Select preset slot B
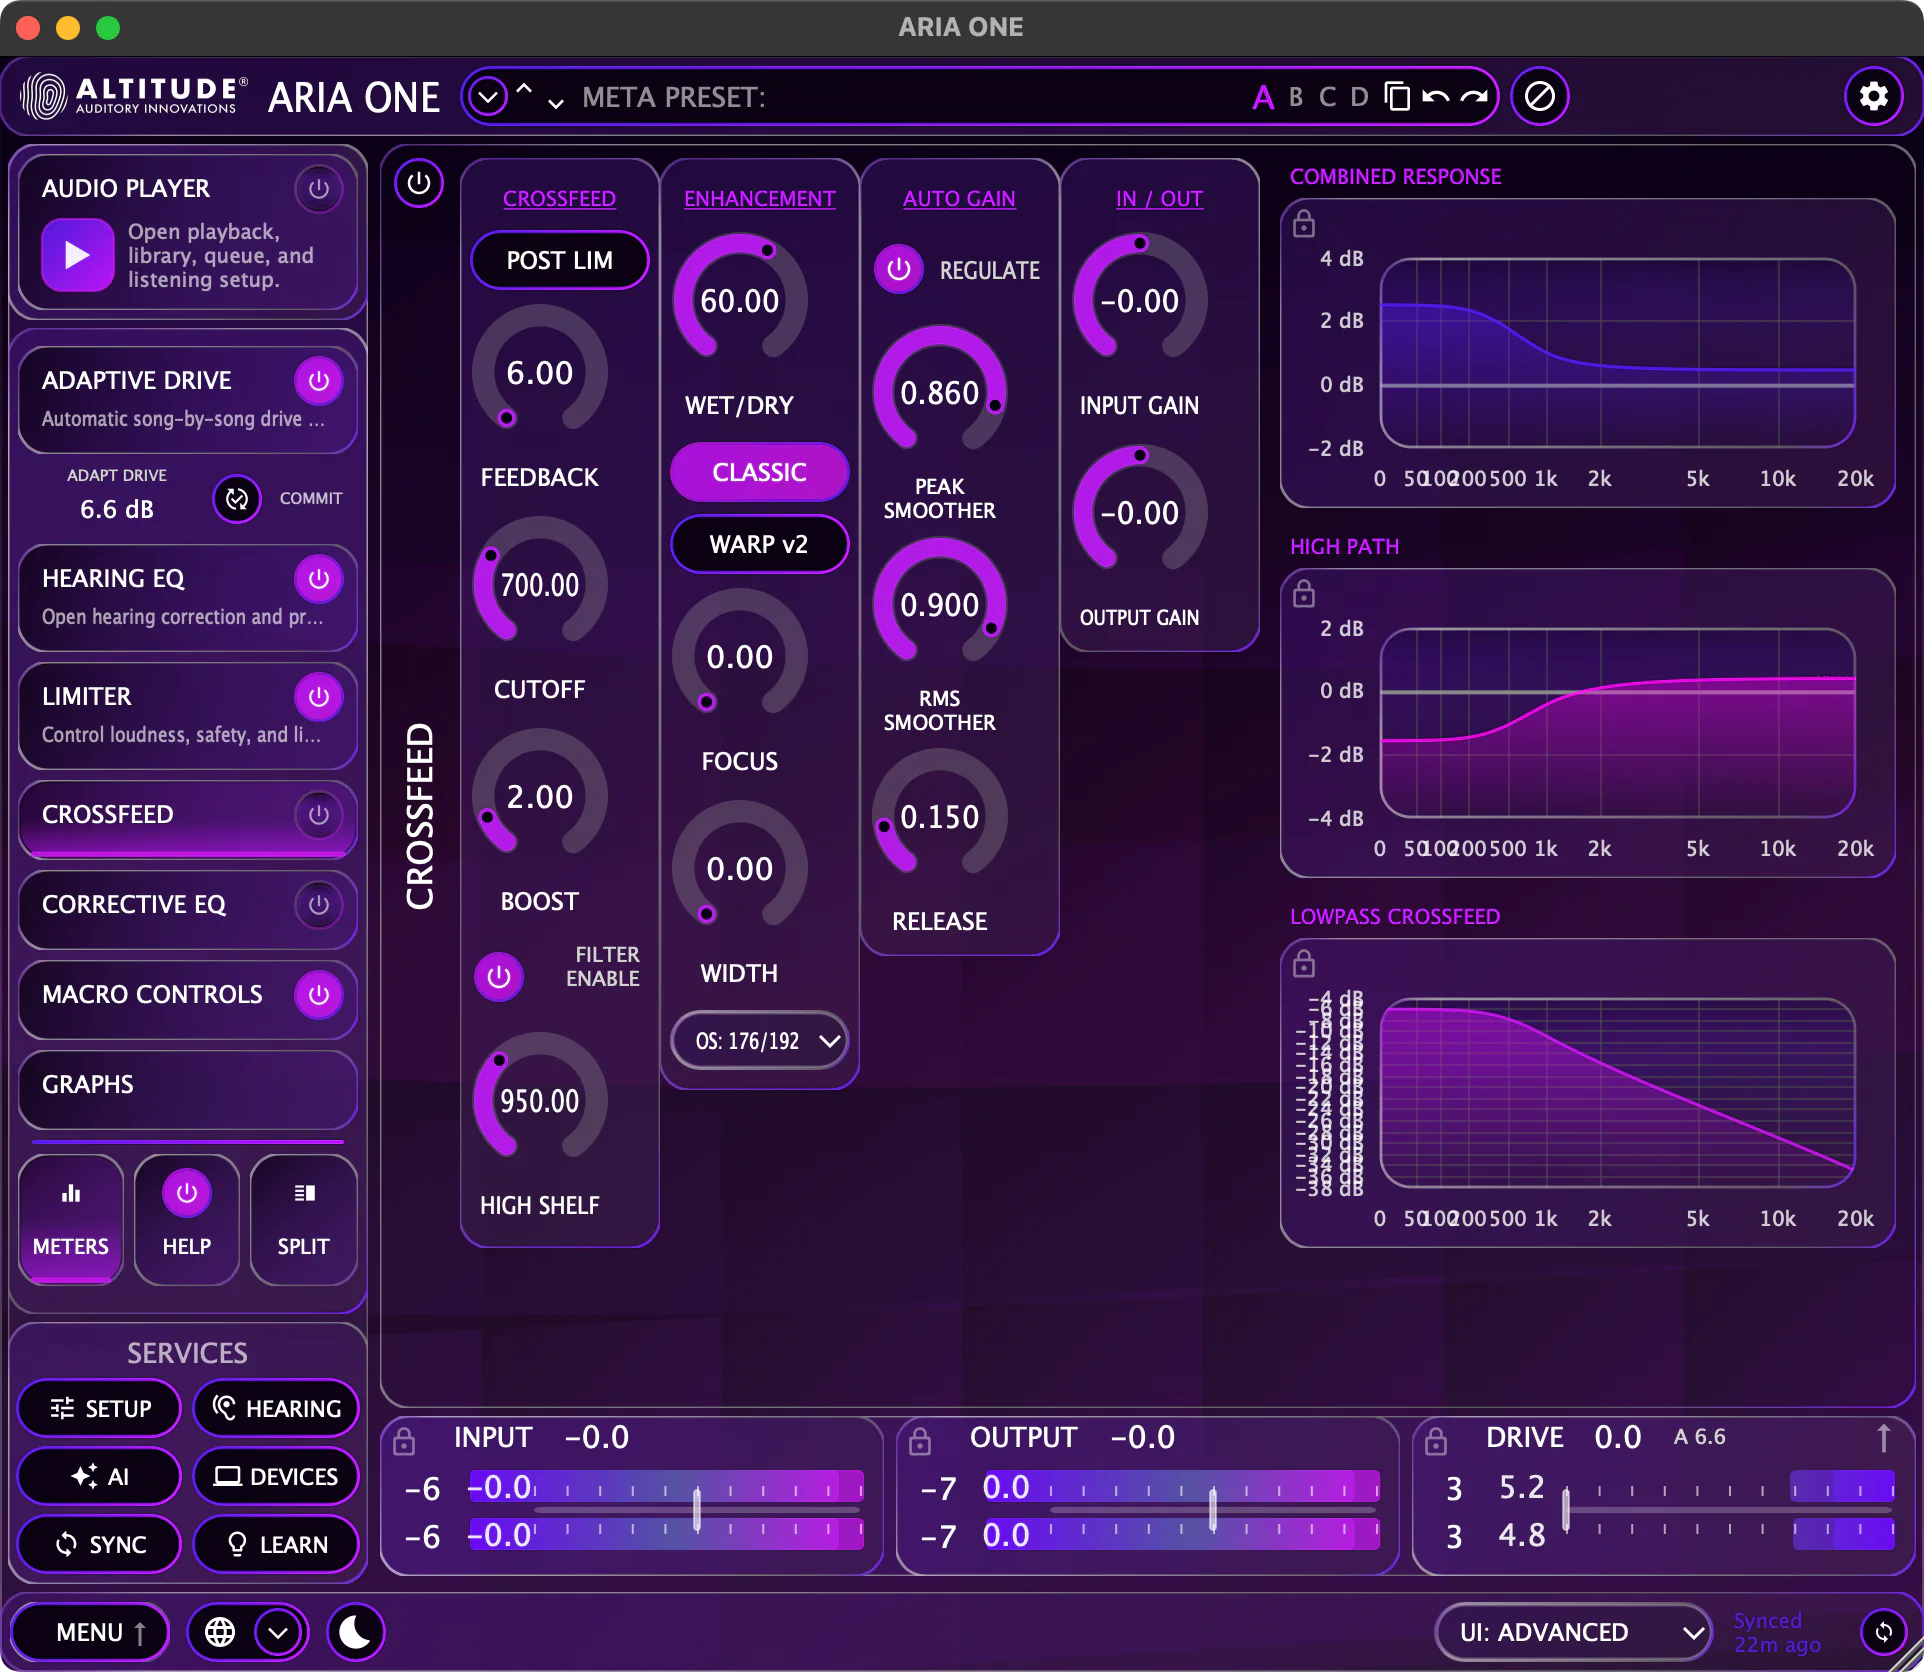 coord(1296,97)
